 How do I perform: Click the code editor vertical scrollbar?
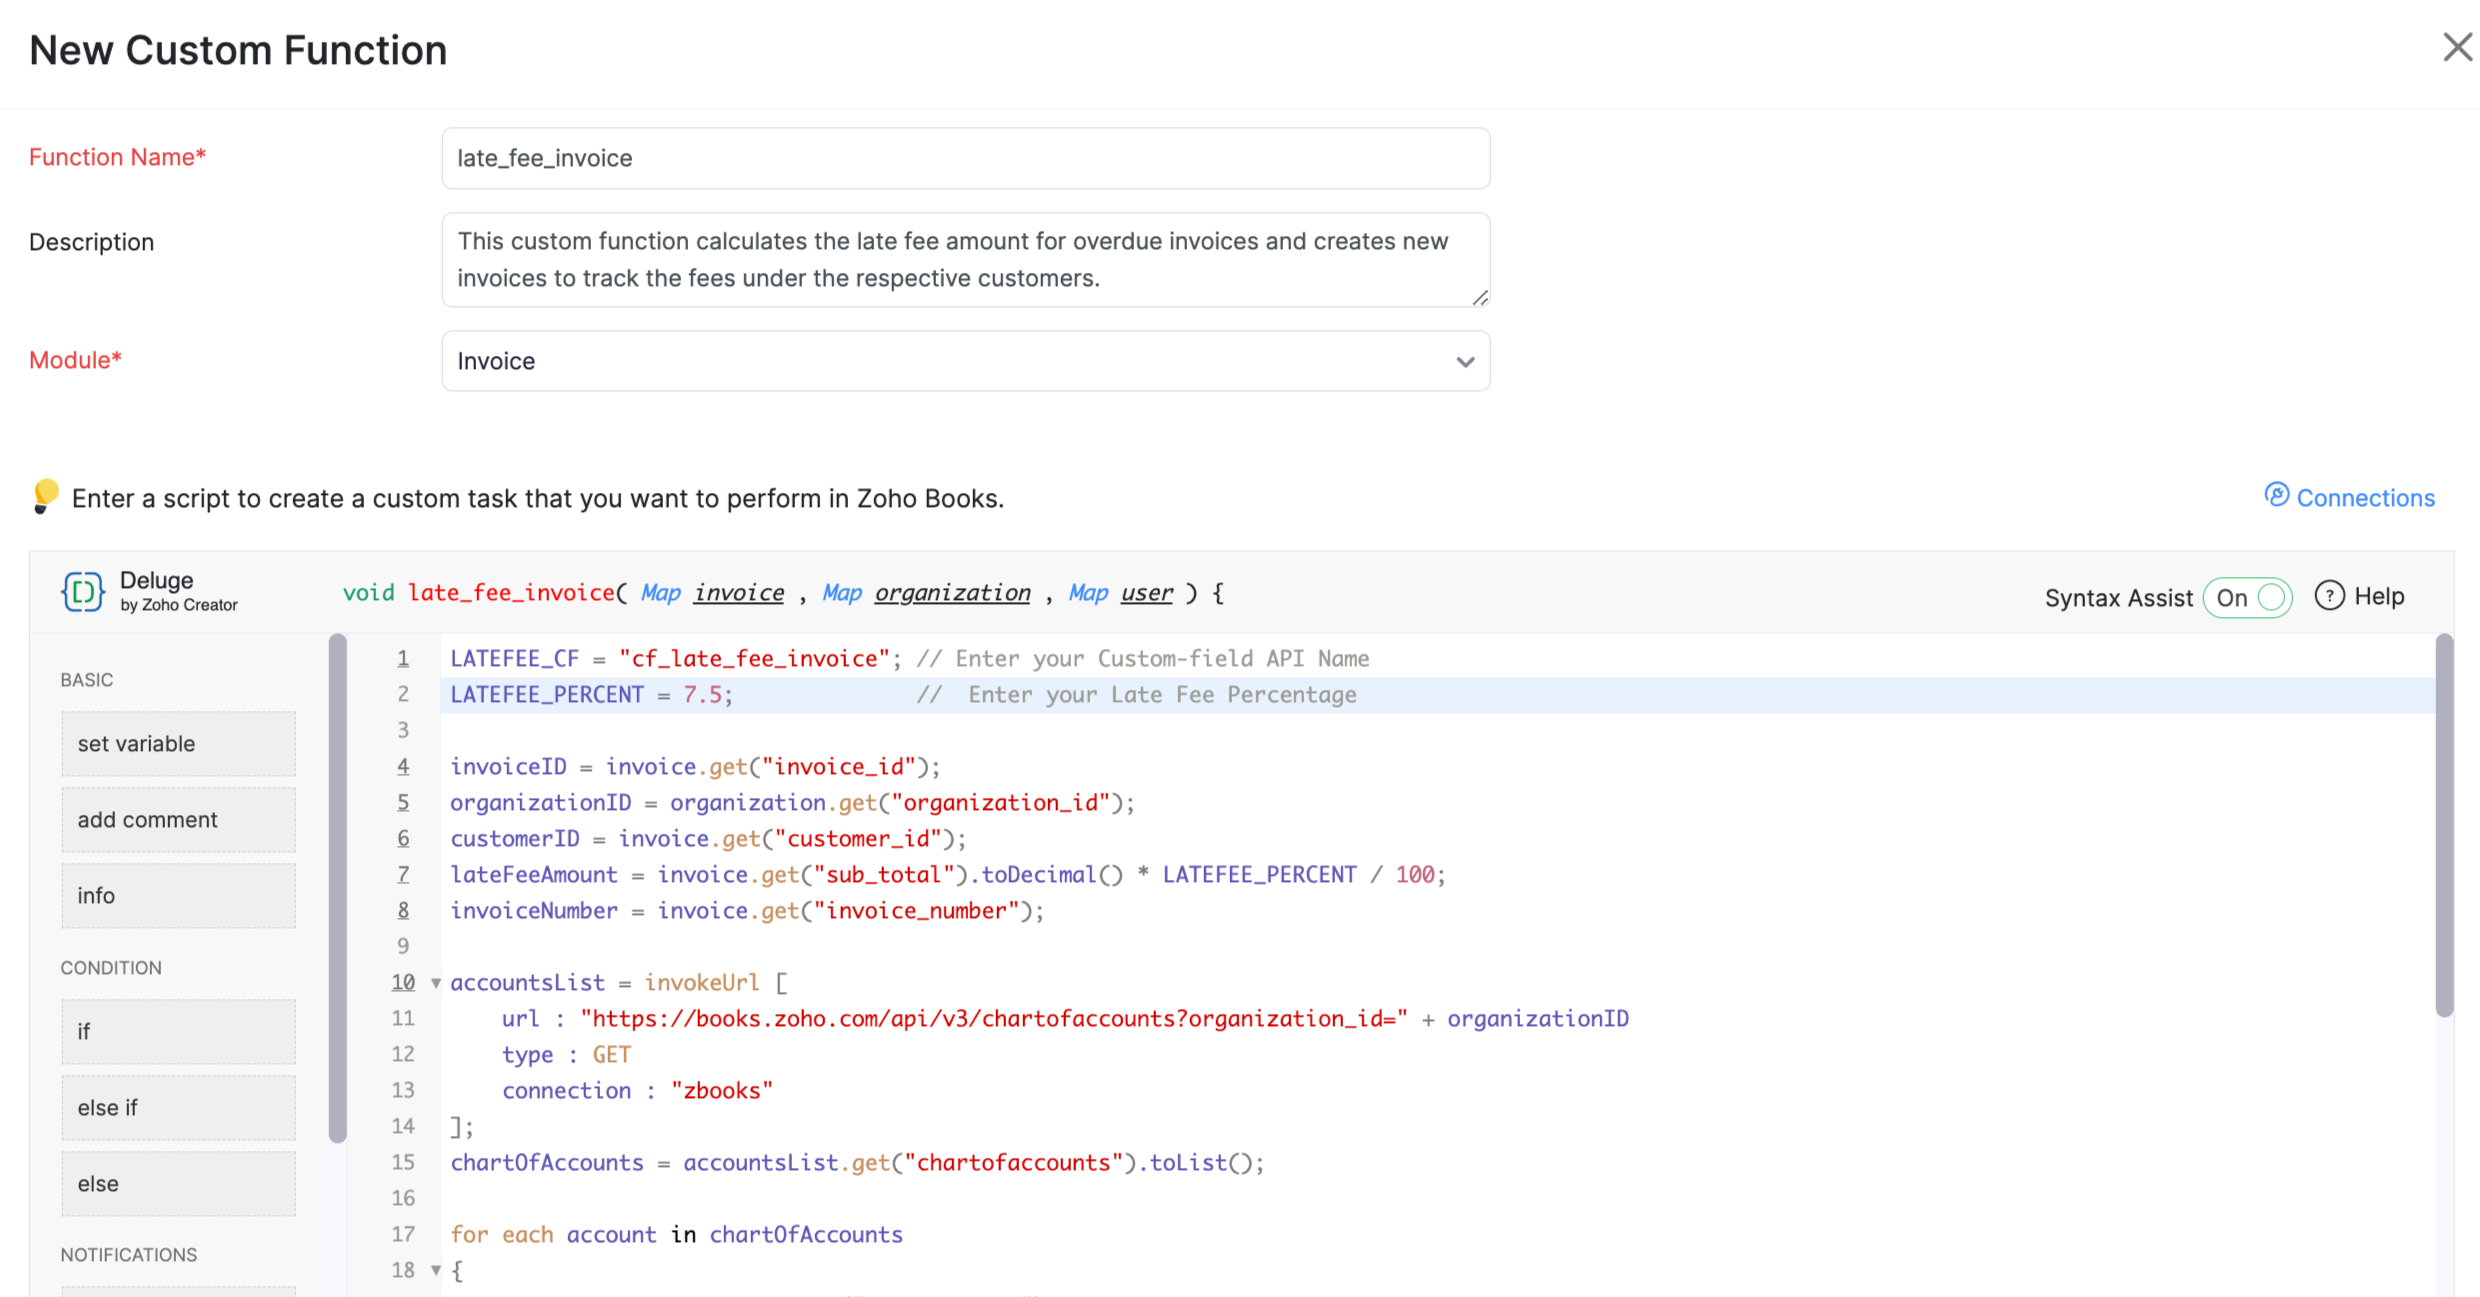(x=2444, y=826)
